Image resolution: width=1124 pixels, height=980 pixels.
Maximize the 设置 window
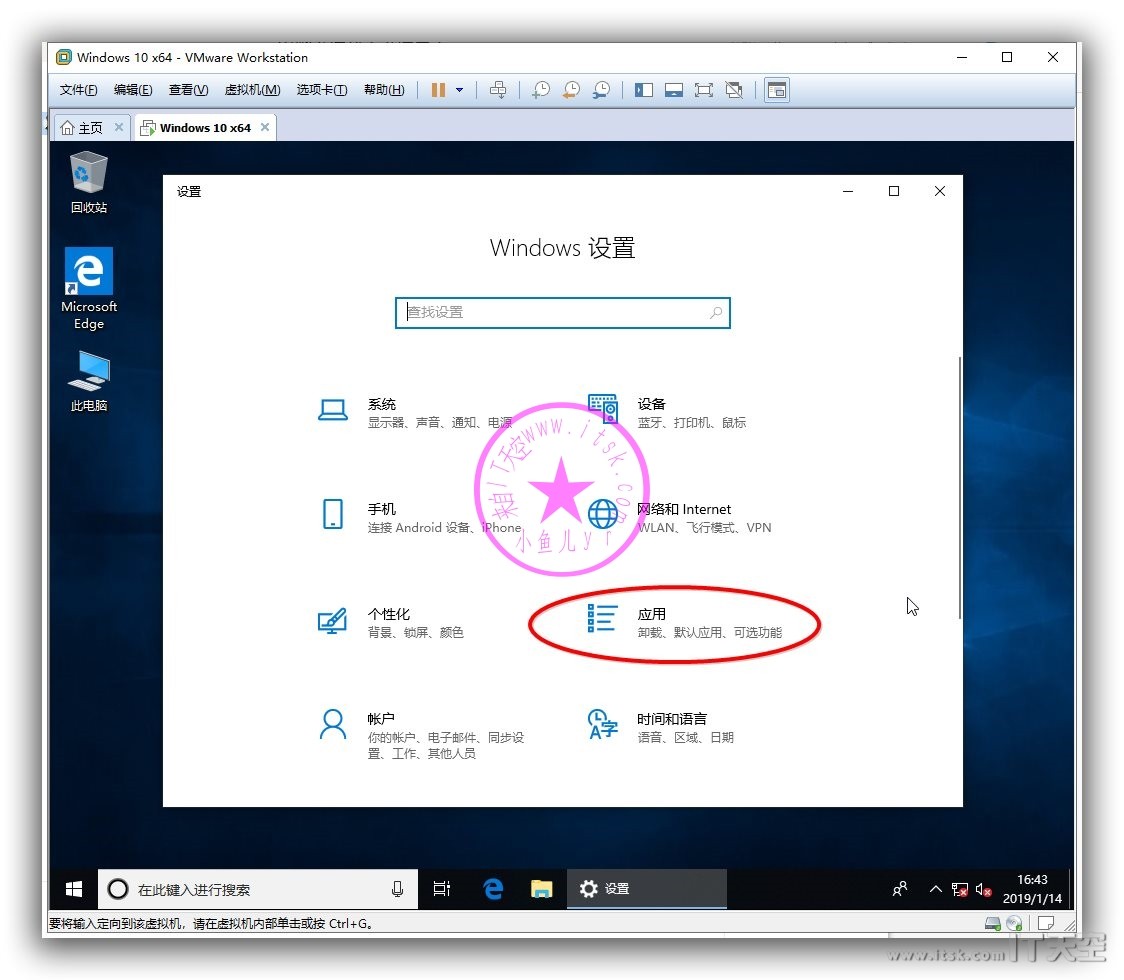click(x=894, y=191)
